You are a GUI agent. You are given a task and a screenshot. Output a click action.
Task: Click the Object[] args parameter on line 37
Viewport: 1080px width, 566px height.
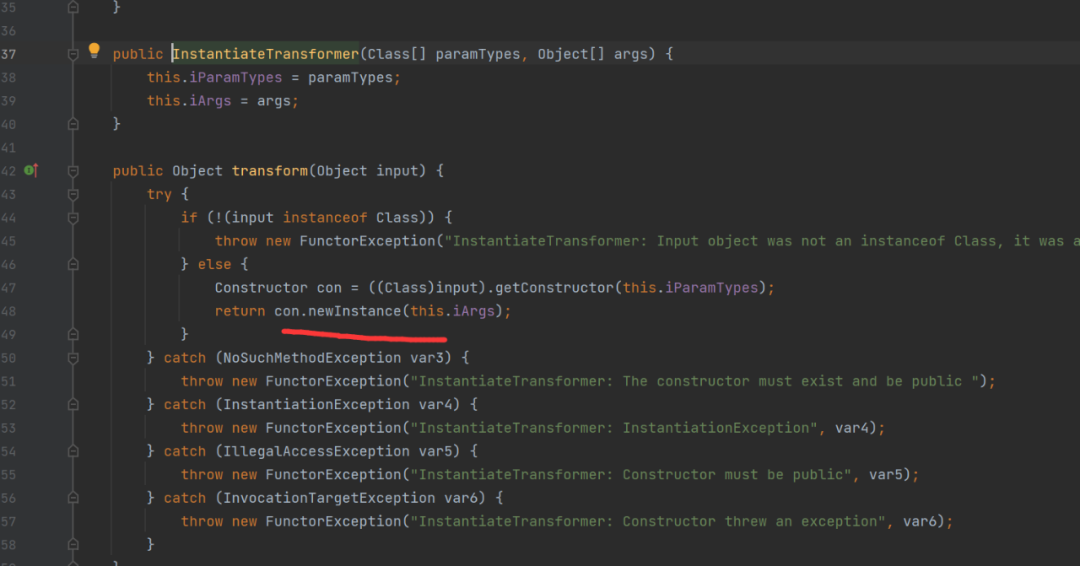point(592,54)
